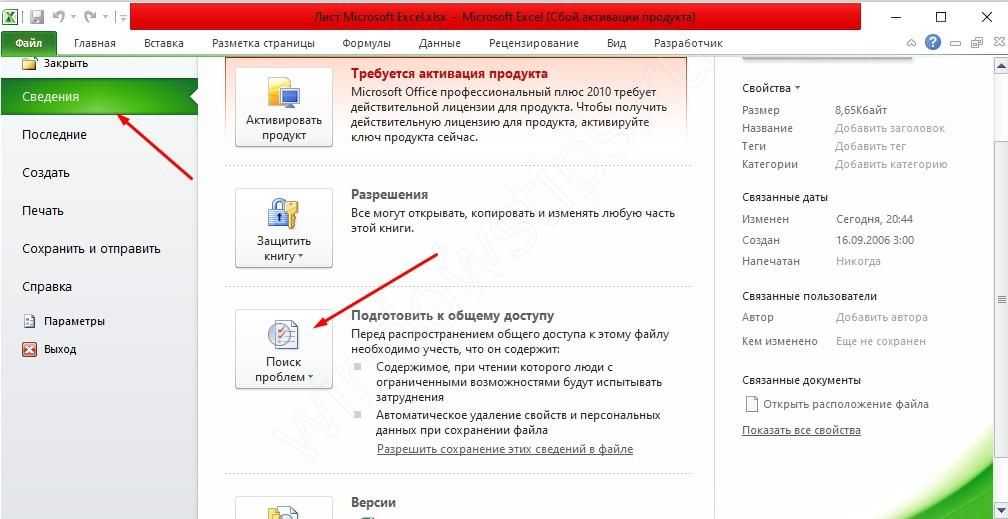Click the Save icon in quick access toolbar

(37, 17)
